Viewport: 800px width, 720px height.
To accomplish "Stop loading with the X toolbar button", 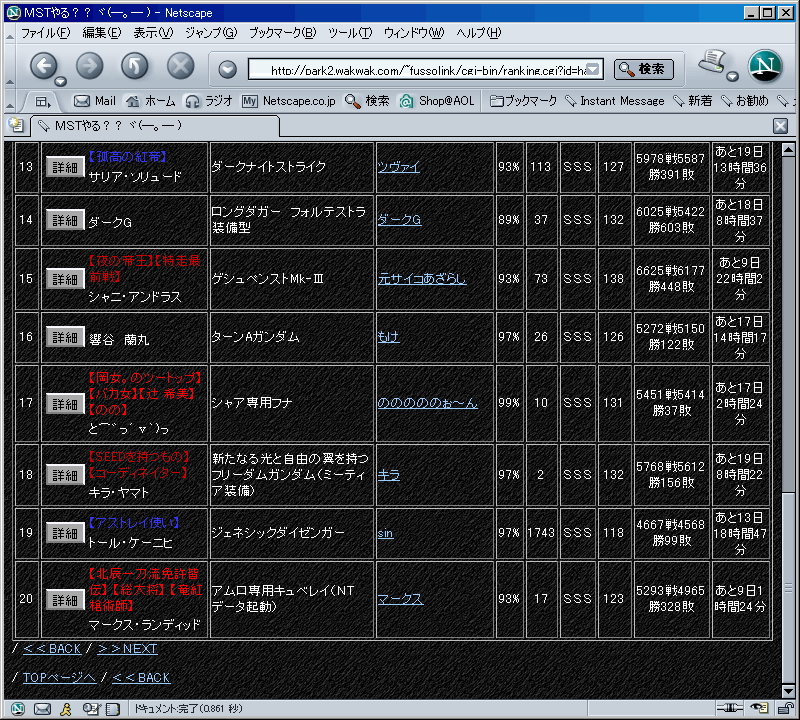I will click(x=181, y=66).
